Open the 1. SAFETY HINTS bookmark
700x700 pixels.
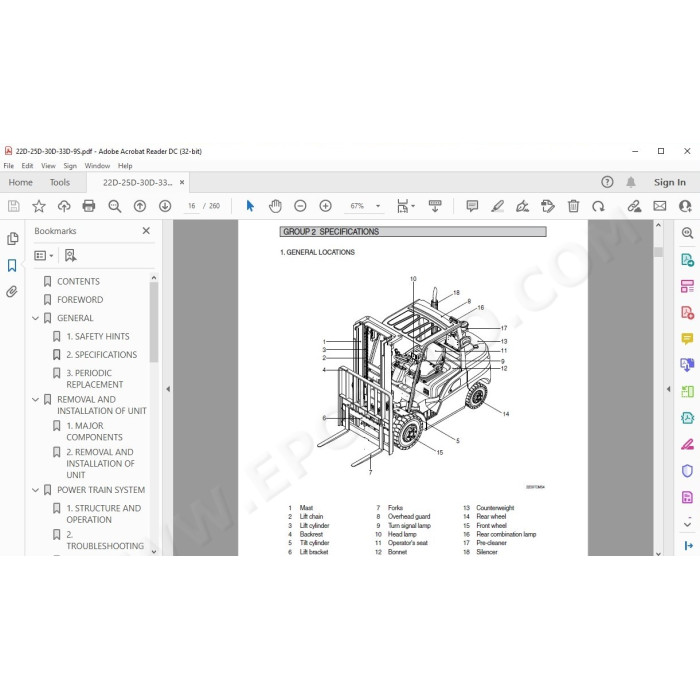98,336
